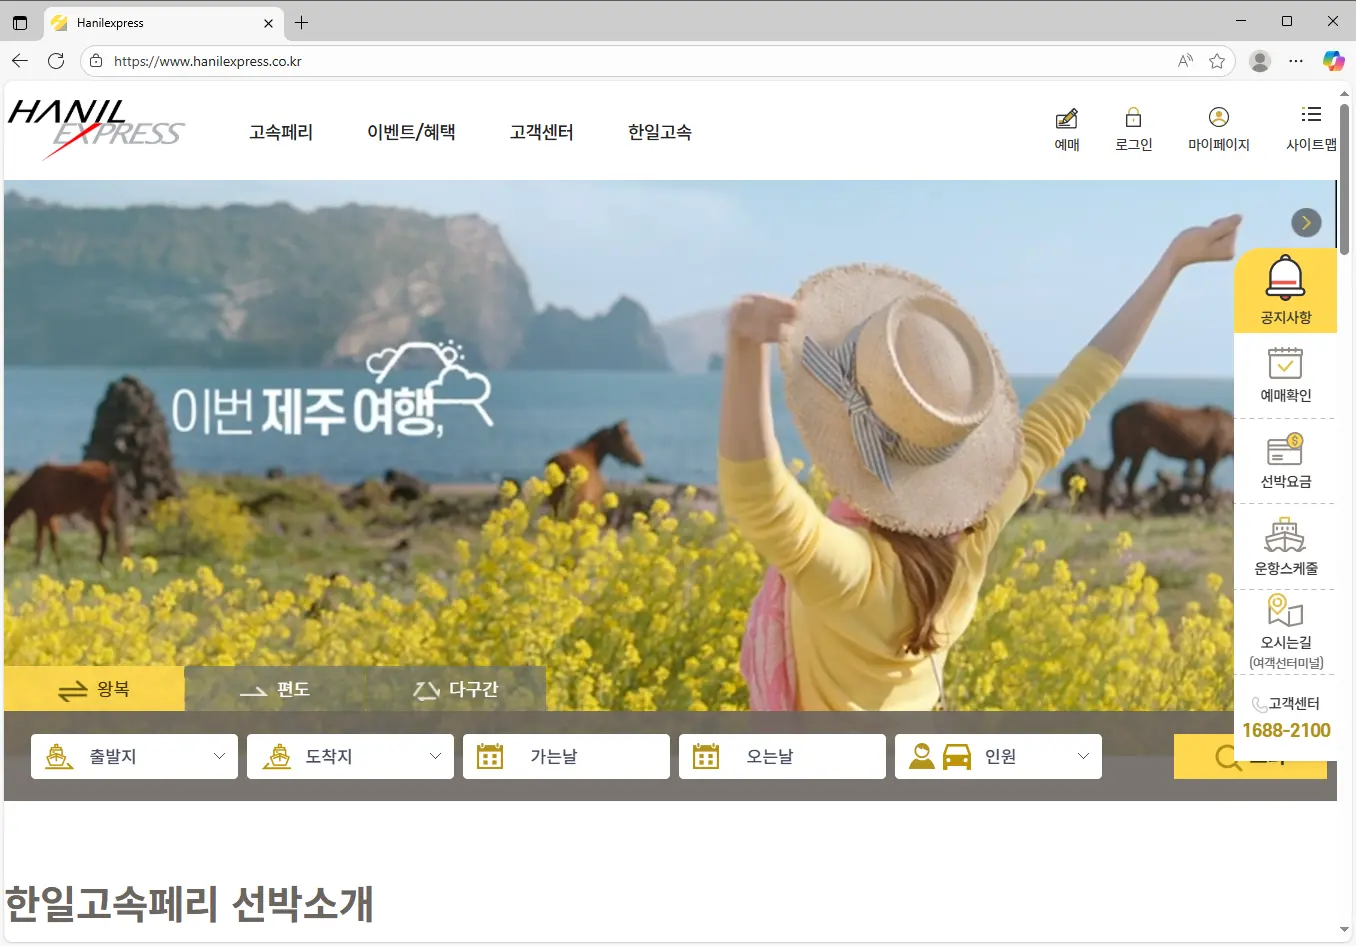Open the 사이트맵 icon
Image resolution: width=1356 pixels, height=946 pixels.
(1311, 128)
